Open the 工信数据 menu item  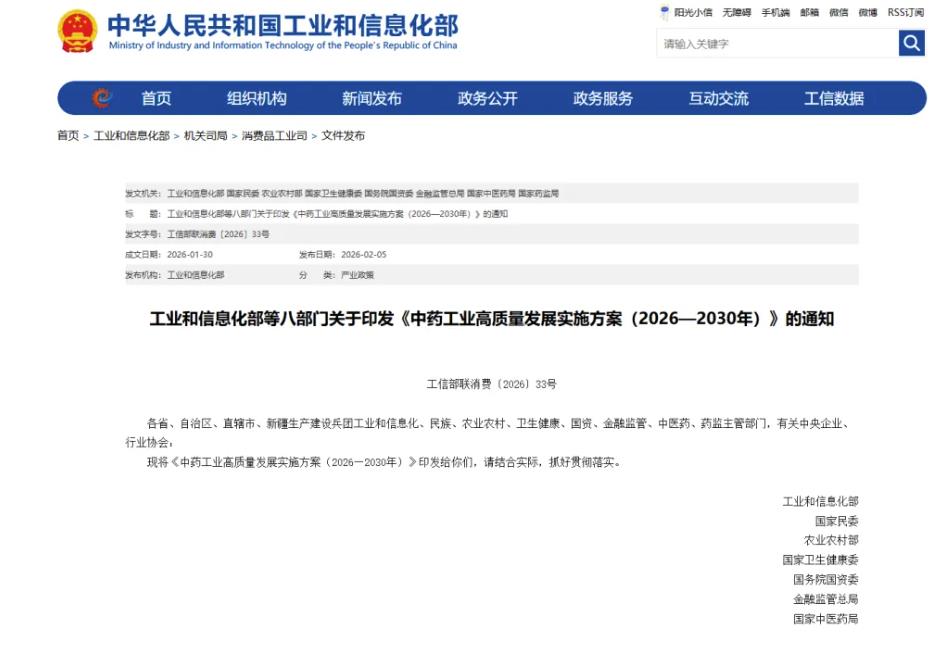(833, 98)
